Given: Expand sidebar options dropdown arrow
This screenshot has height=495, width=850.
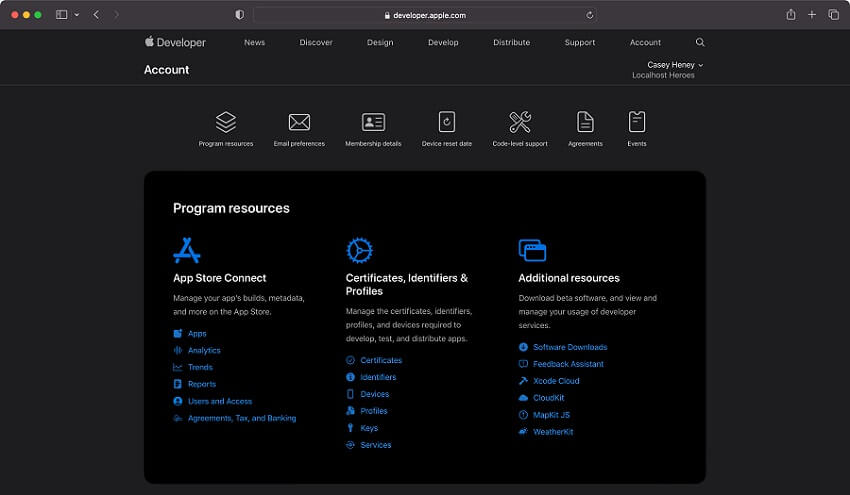Looking at the screenshot, I should [x=76, y=15].
